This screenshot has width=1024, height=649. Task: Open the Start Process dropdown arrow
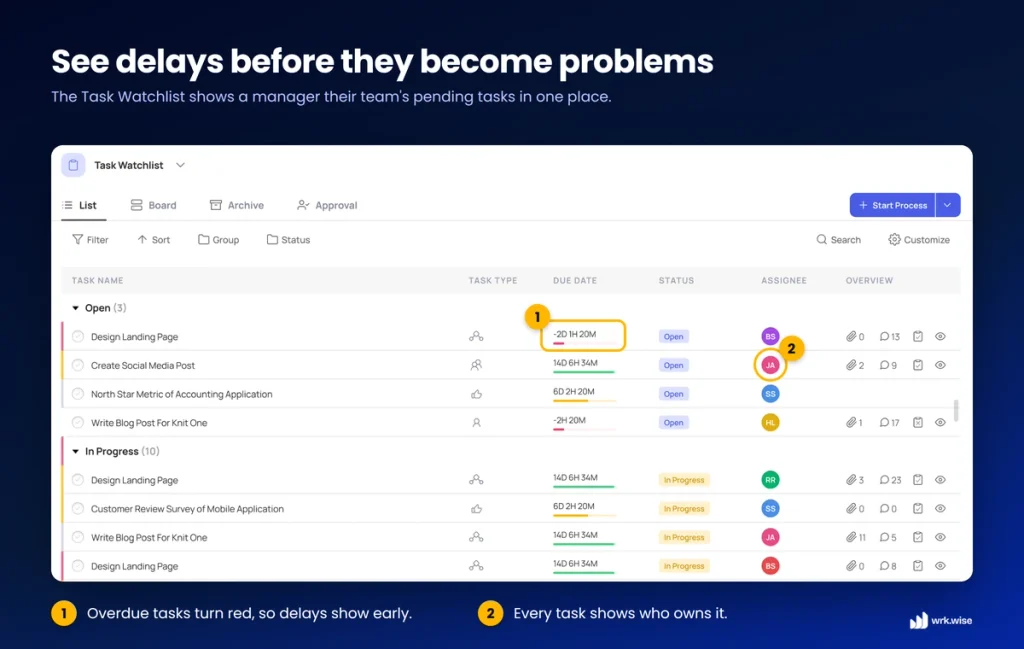[x=948, y=205]
